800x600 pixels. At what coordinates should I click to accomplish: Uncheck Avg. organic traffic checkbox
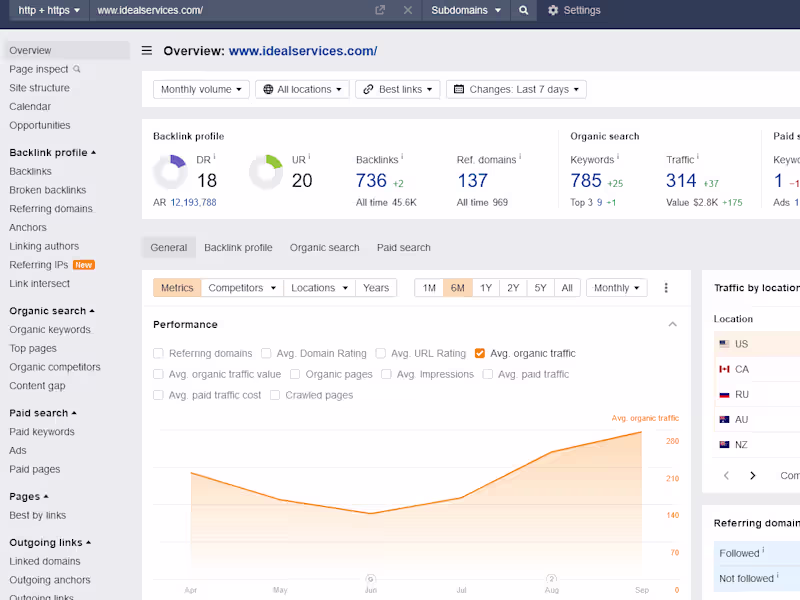480,353
